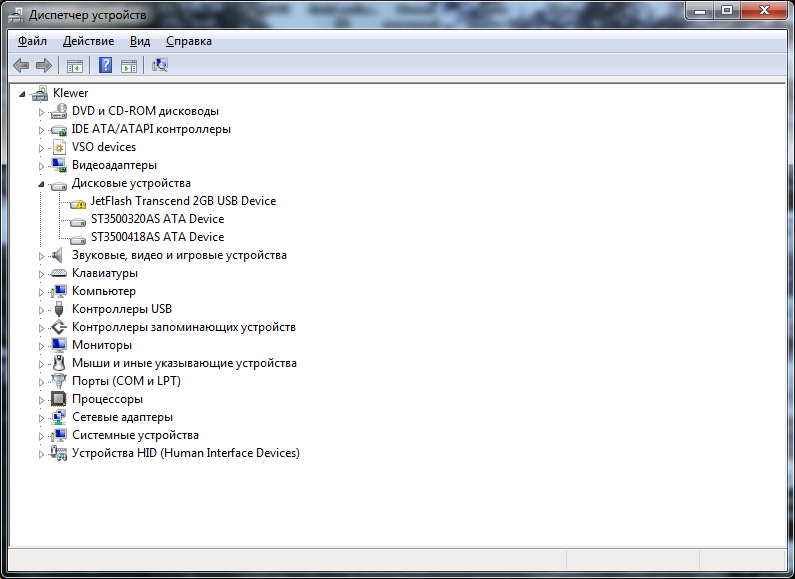The width and height of the screenshot is (795, 579).
Task: Click the Процессоры chip icon
Action: (59, 399)
